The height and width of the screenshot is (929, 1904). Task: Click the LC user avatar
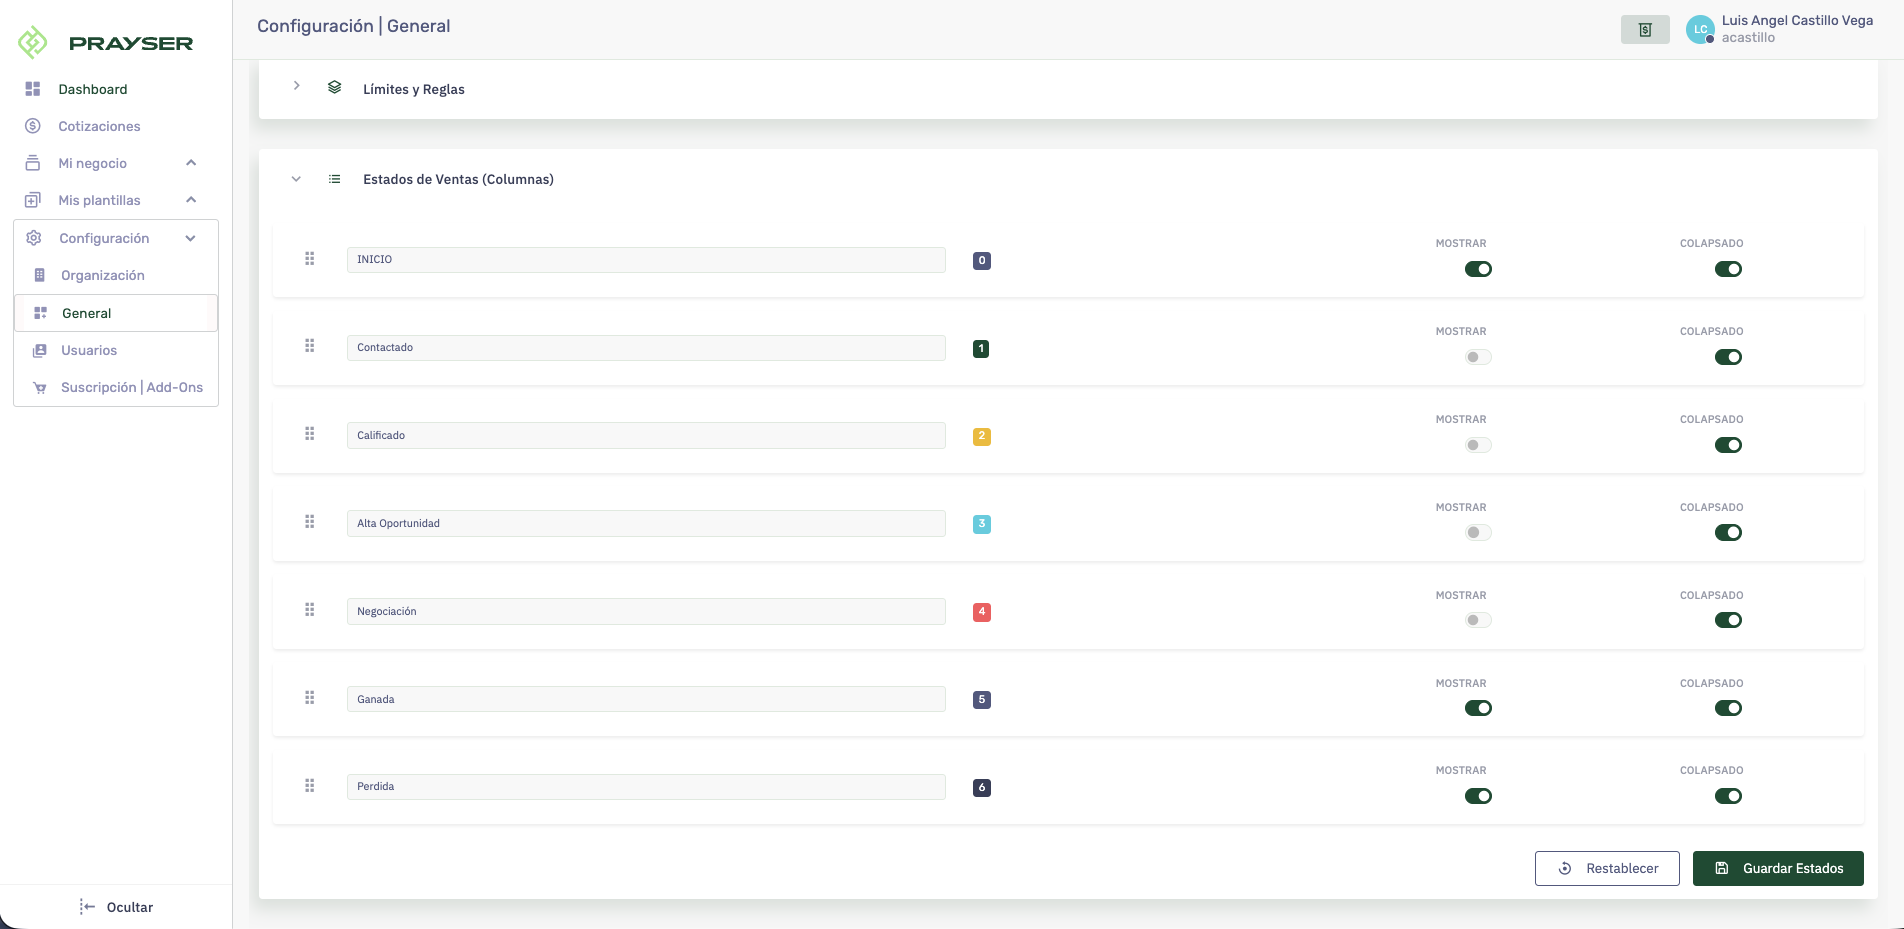tap(1700, 29)
